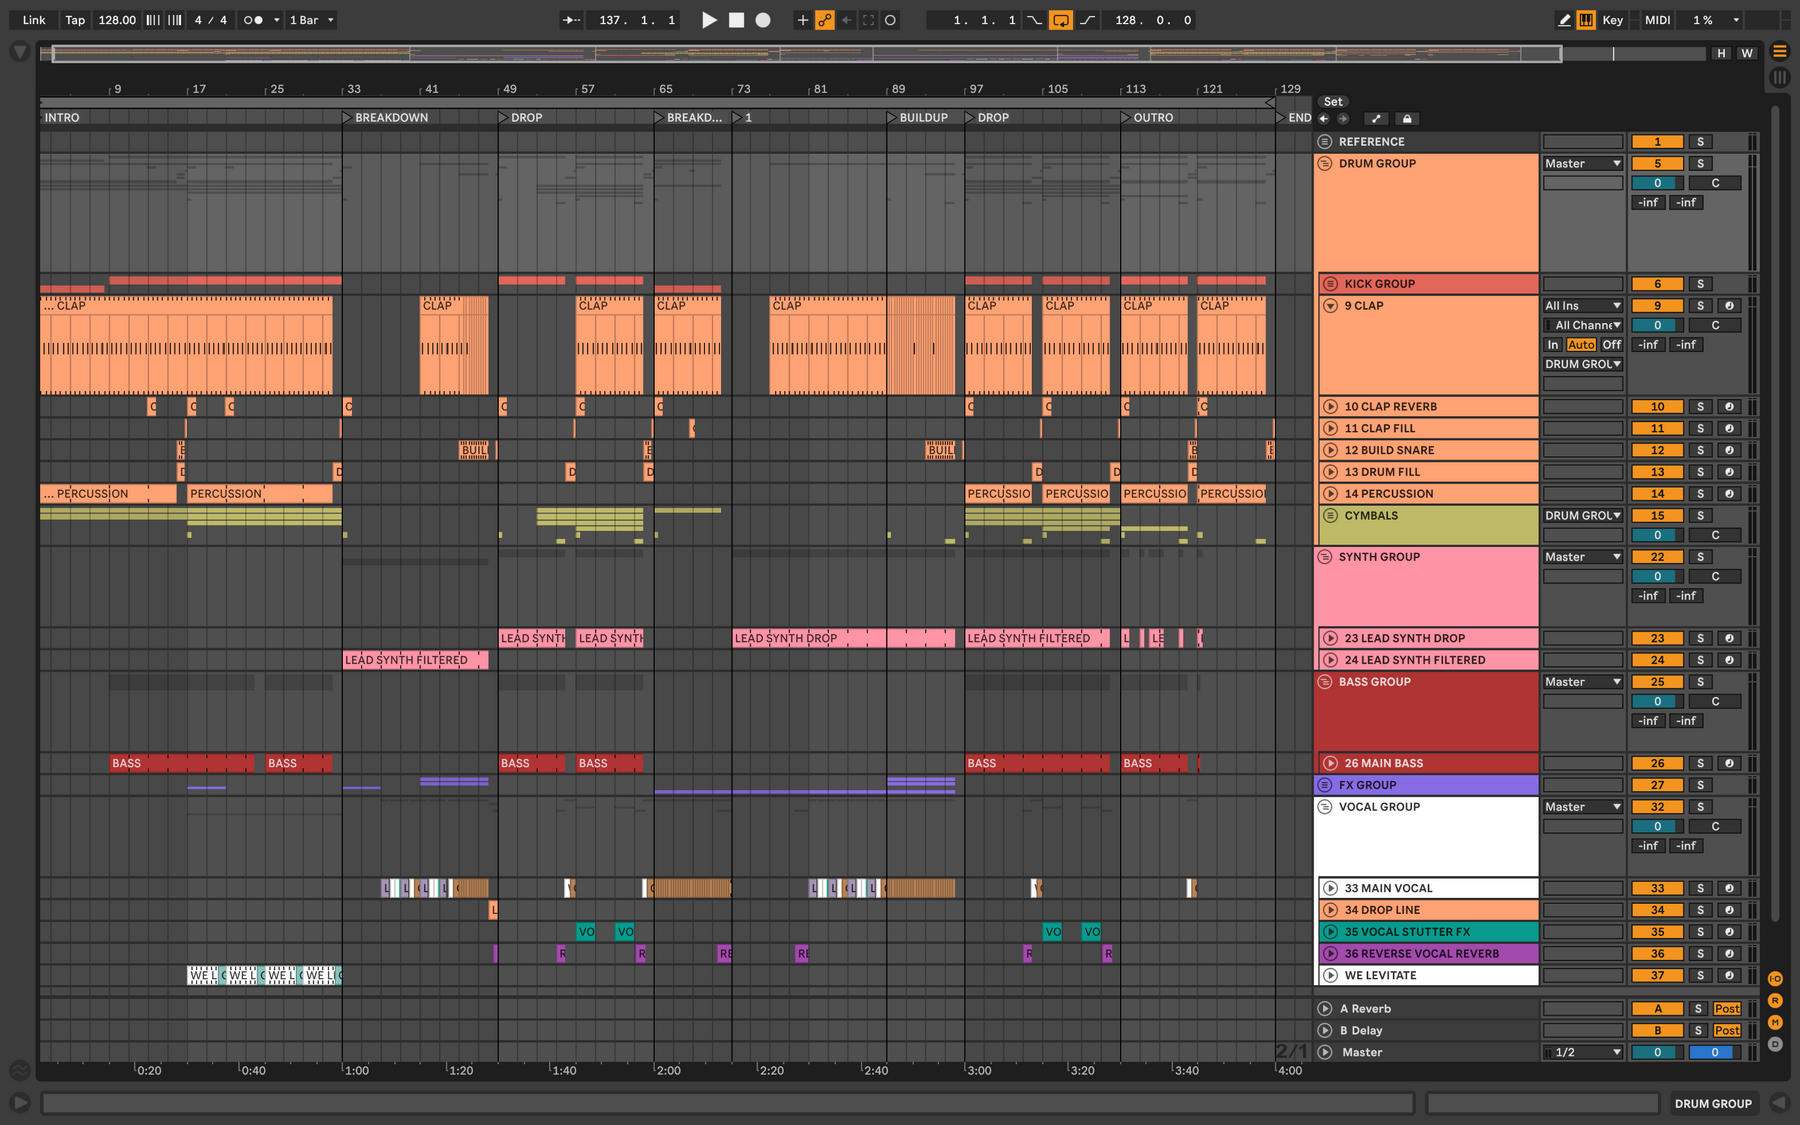Click the lock envelopes padlock icon

pyautogui.click(x=1407, y=119)
